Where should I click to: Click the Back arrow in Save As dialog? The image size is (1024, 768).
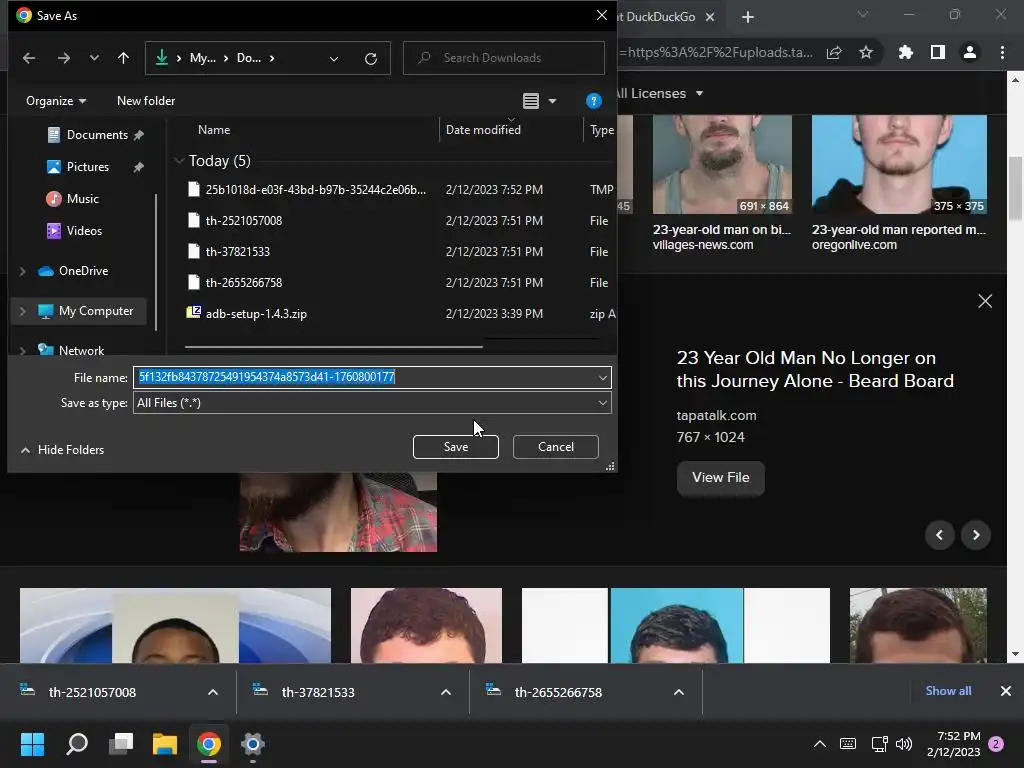click(29, 58)
